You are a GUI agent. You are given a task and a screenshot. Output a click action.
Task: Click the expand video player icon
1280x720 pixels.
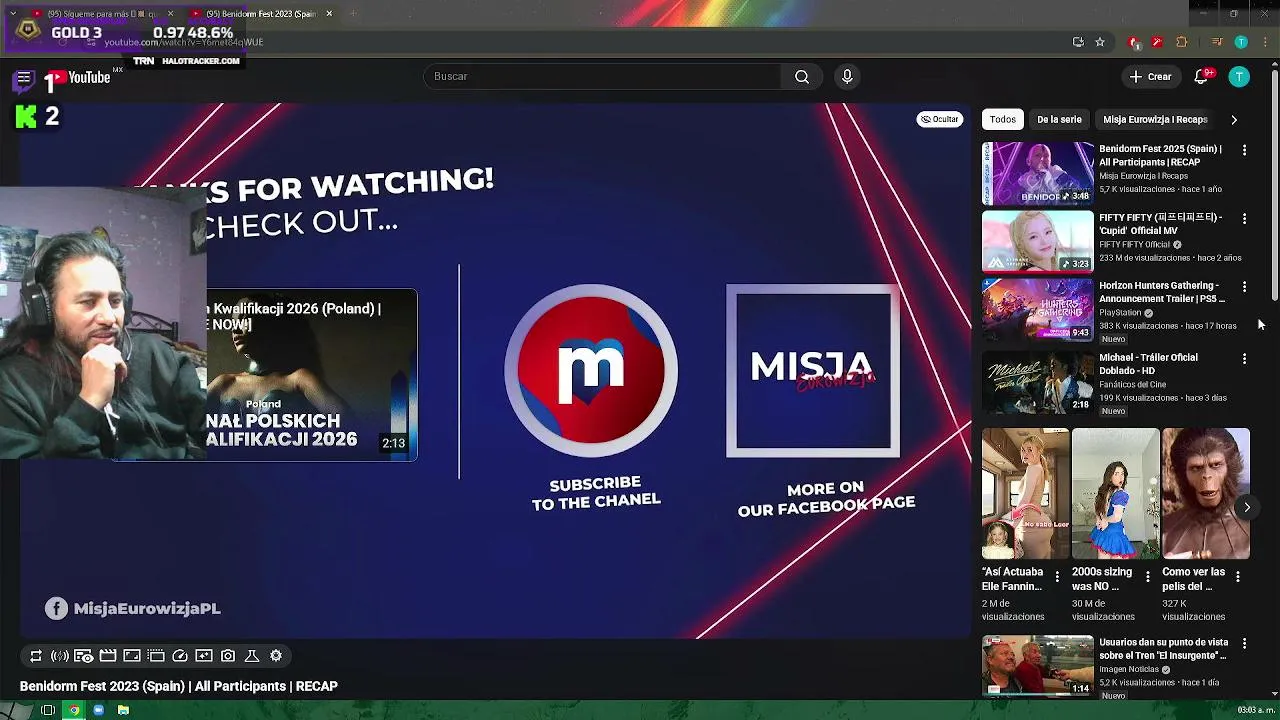coord(132,656)
